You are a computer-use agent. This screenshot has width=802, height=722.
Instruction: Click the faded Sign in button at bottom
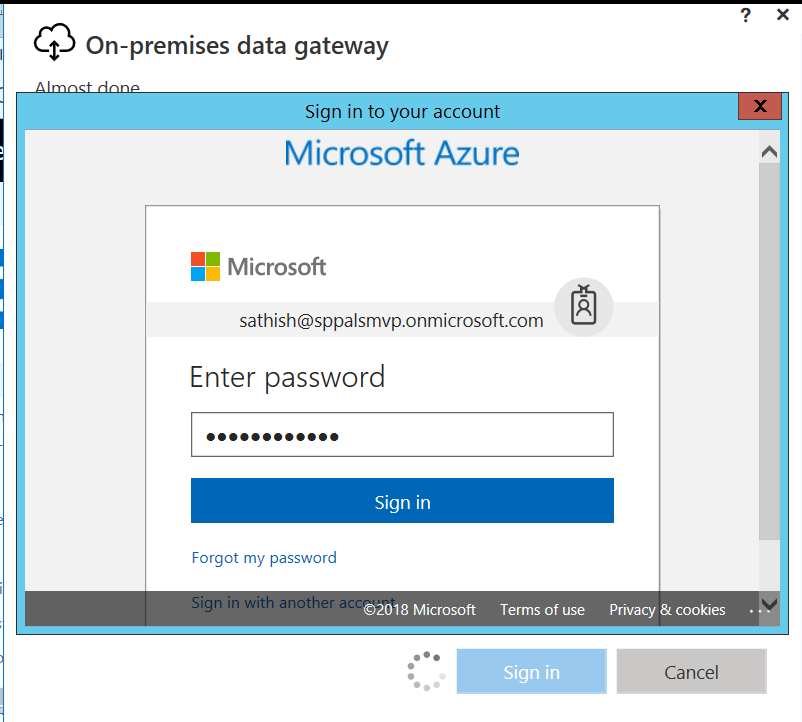click(x=531, y=671)
